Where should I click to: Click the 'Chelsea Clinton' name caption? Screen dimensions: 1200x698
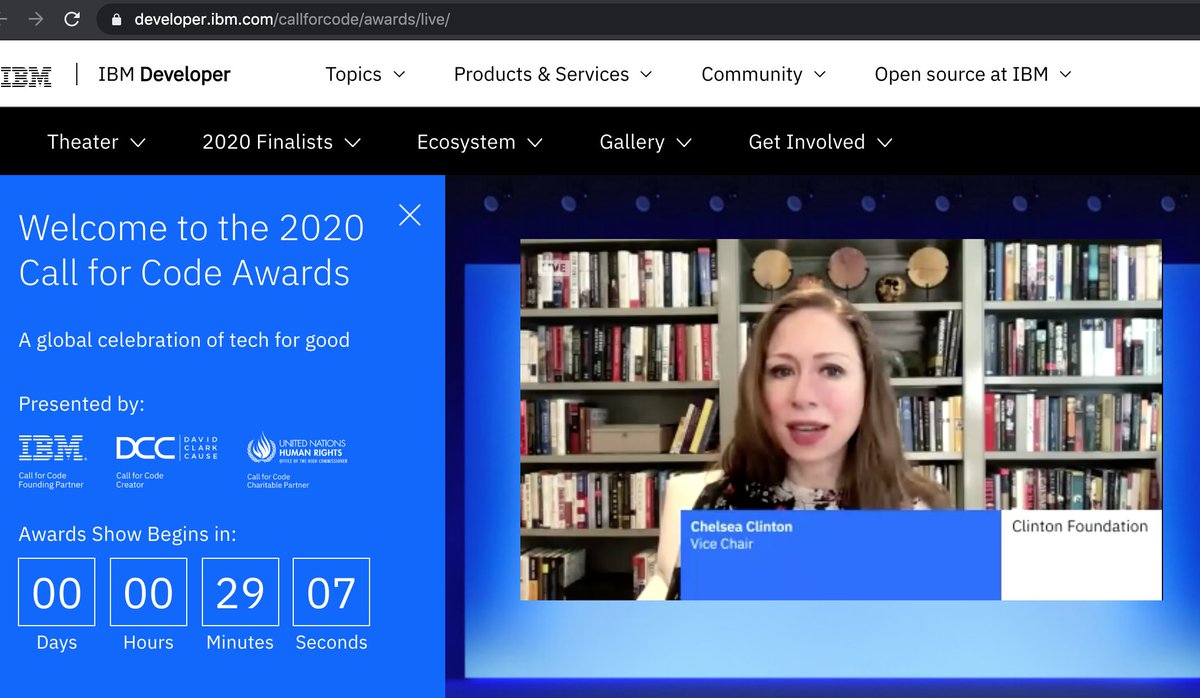tap(741, 526)
